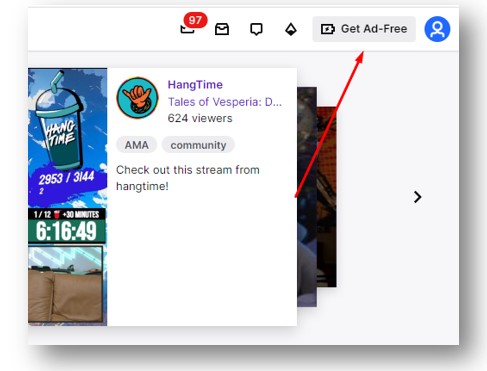The width and height of the screenshot is (487, 371).
Task: Open the HangTime channel name link
Action: coord(195,85)
